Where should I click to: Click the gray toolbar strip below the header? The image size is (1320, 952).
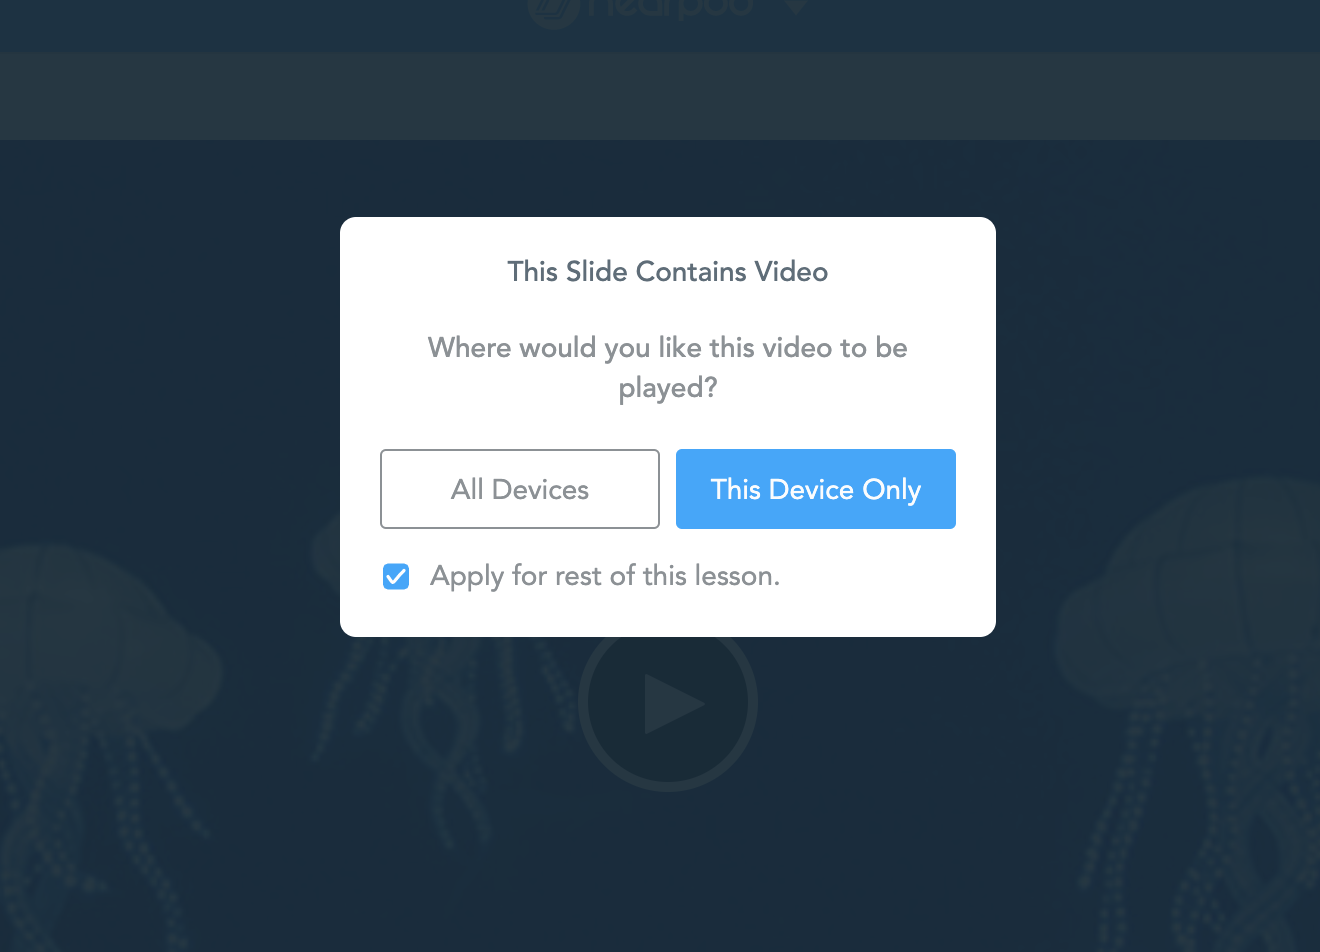pos(660,96)
